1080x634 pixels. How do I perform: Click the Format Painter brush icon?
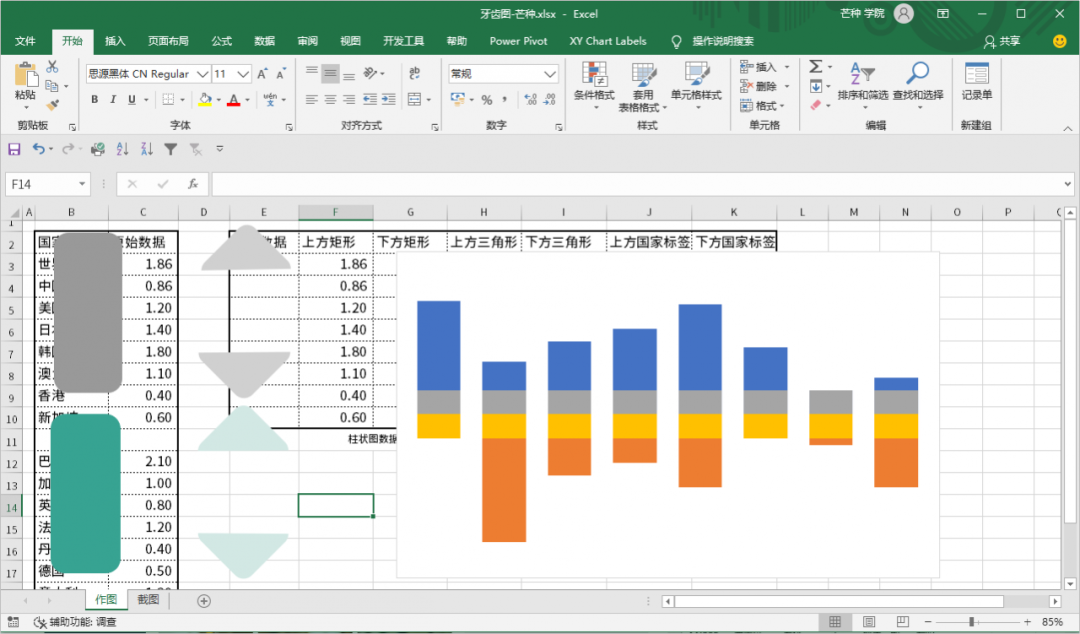click(x=53, y=103)
